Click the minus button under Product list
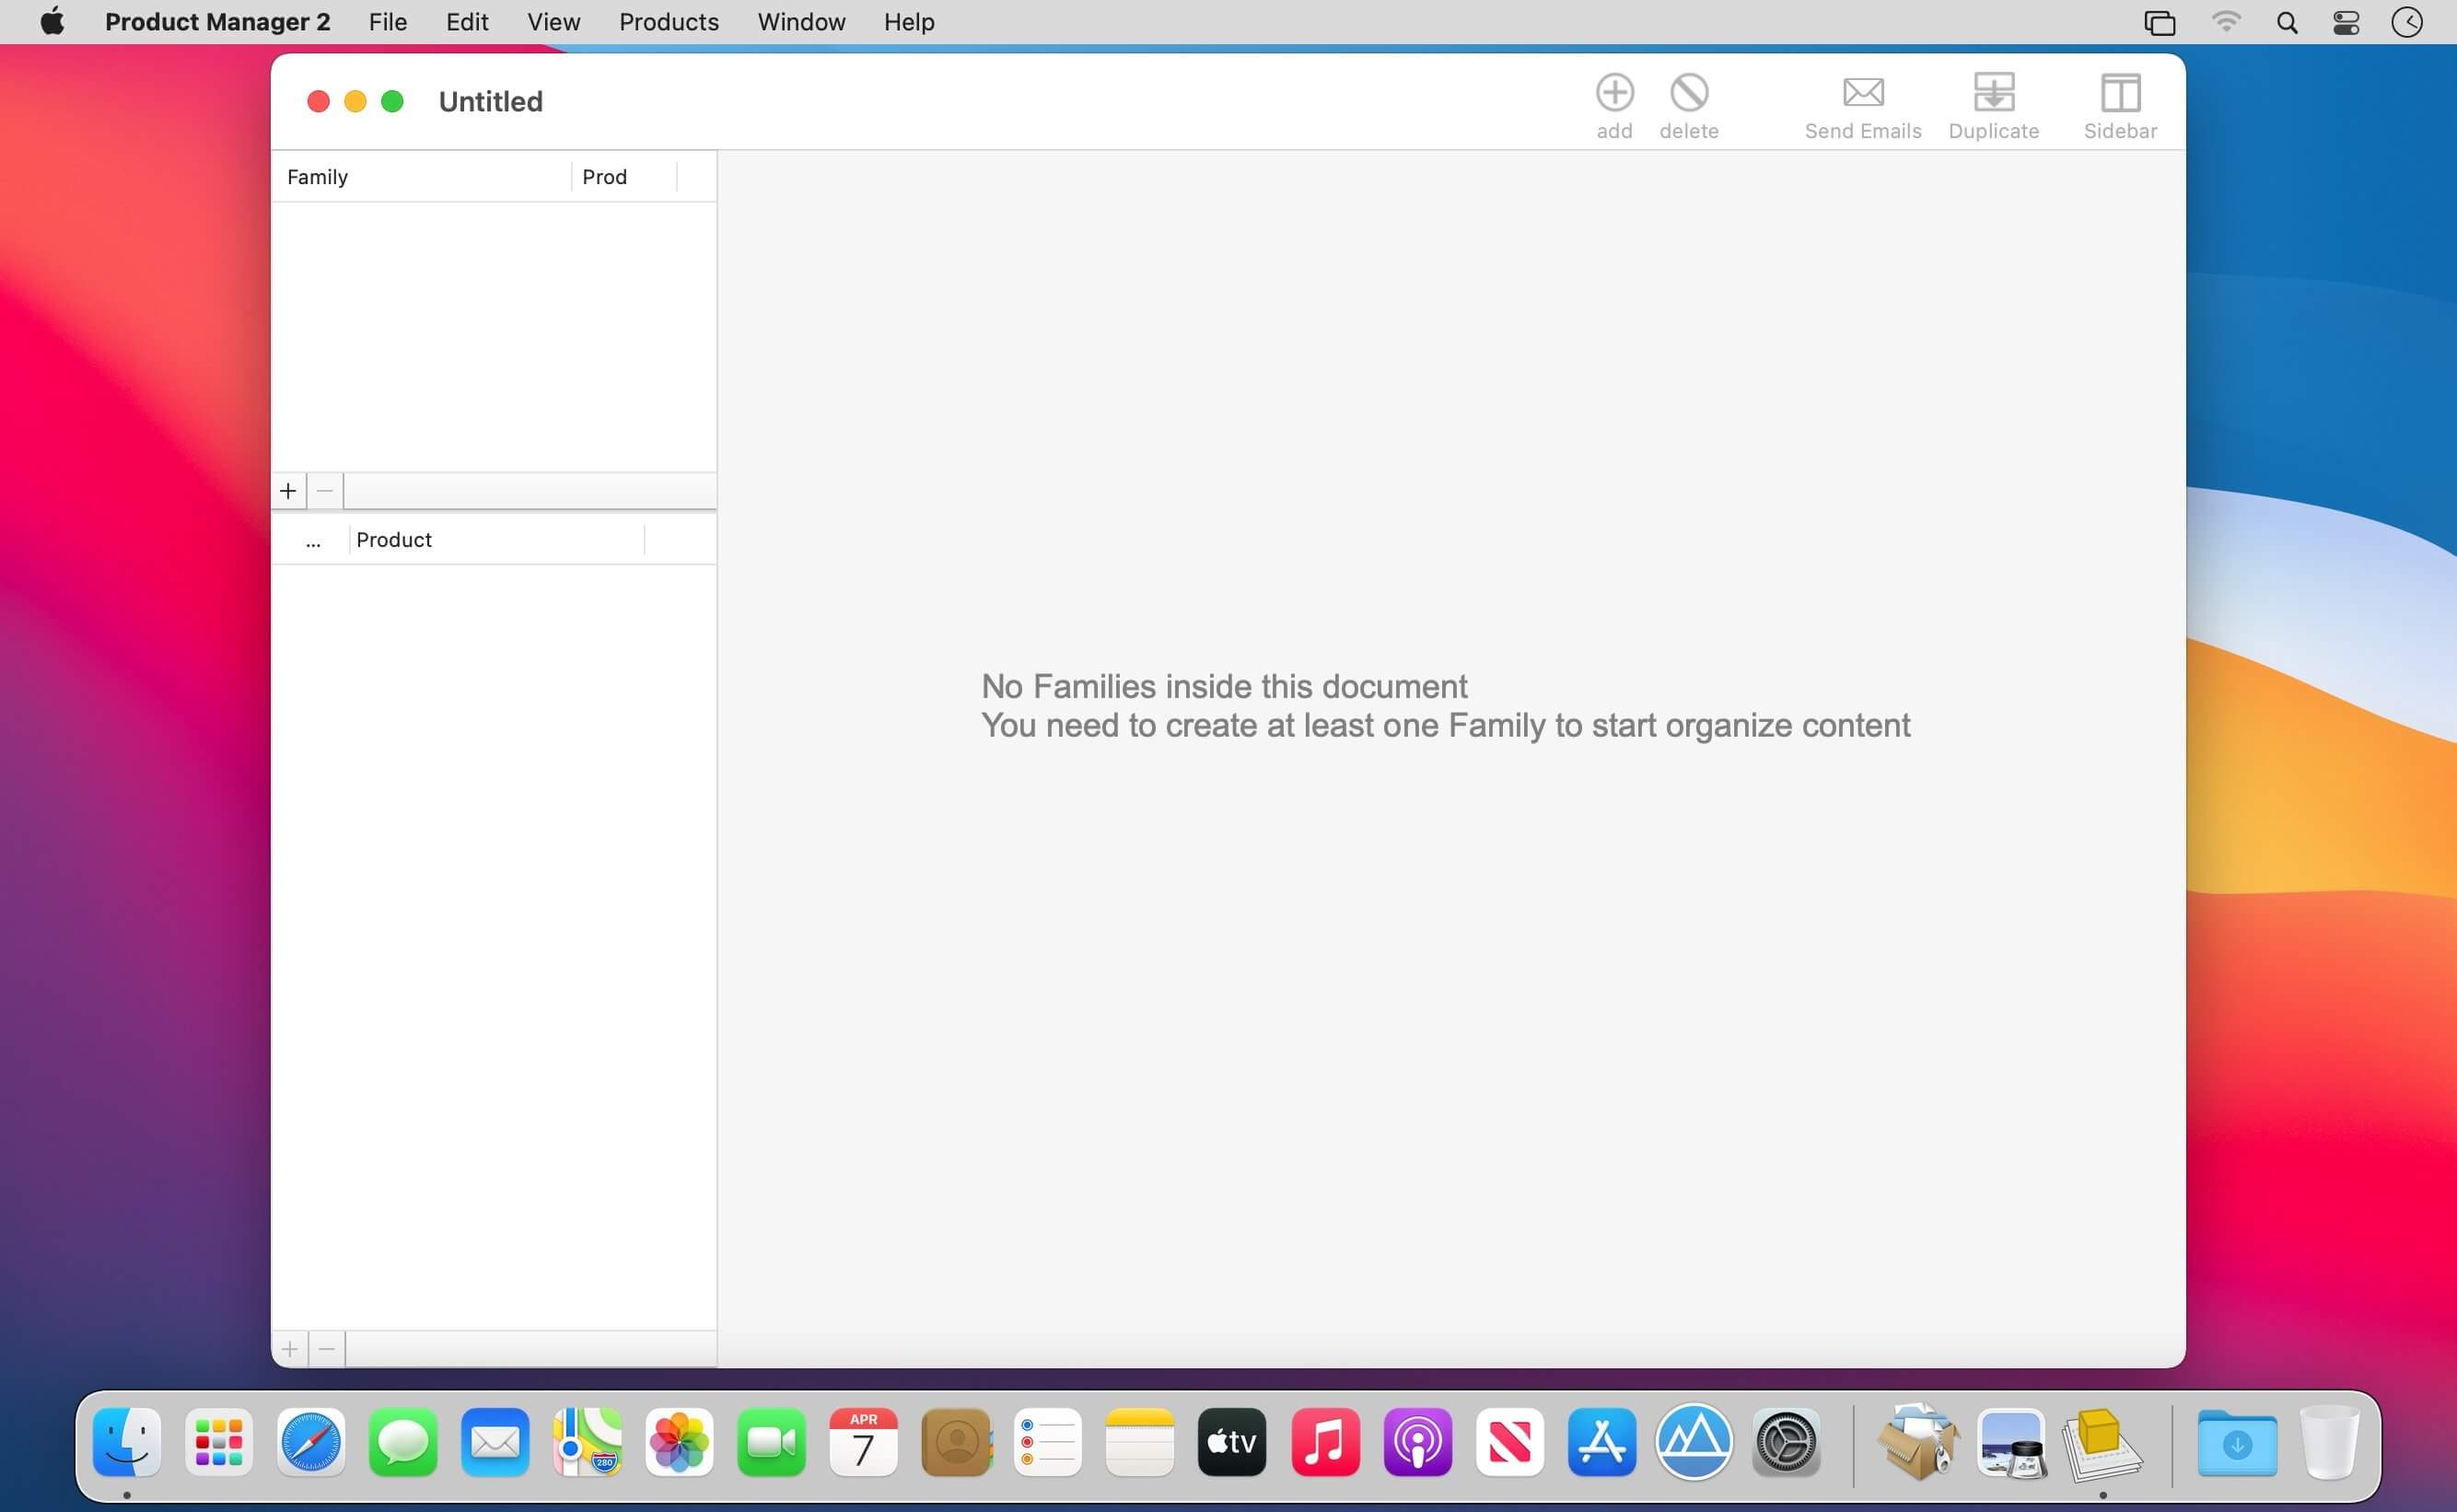The height and width of the screenshot is (1512, 2457). coord(326,1349)
